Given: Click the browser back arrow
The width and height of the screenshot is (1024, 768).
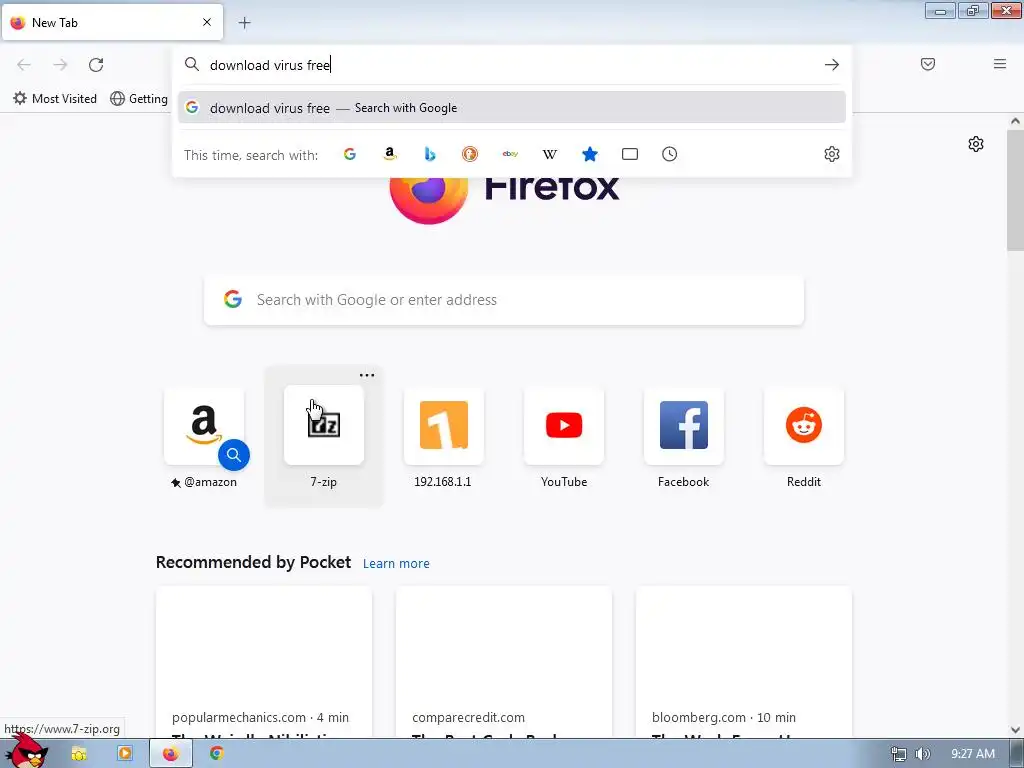Looking at the screenshot, I should click(24, 65).
